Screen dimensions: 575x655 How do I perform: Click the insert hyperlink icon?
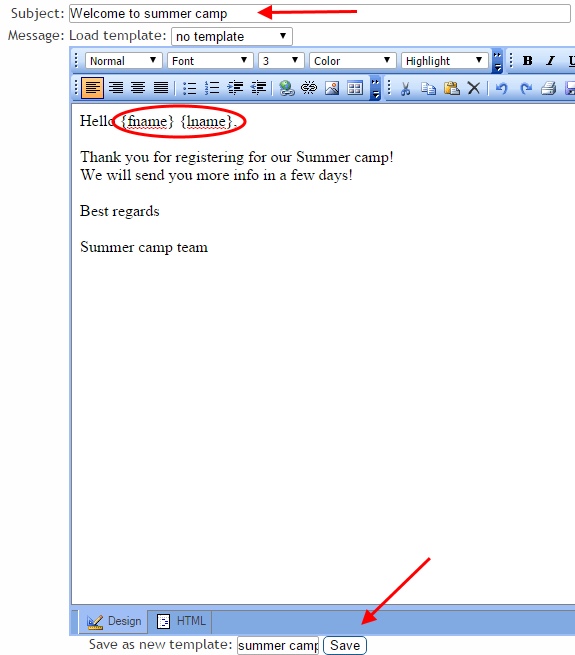tap(286, 88)
